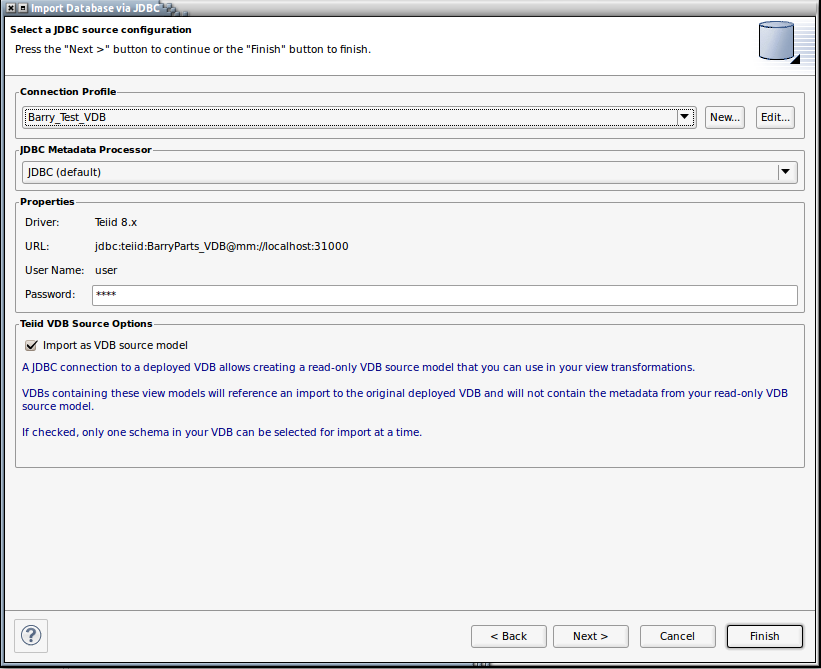821x669 pixels.
Task: Expand the Connection Profile dropdown arrow
Action: coord(685,117)
